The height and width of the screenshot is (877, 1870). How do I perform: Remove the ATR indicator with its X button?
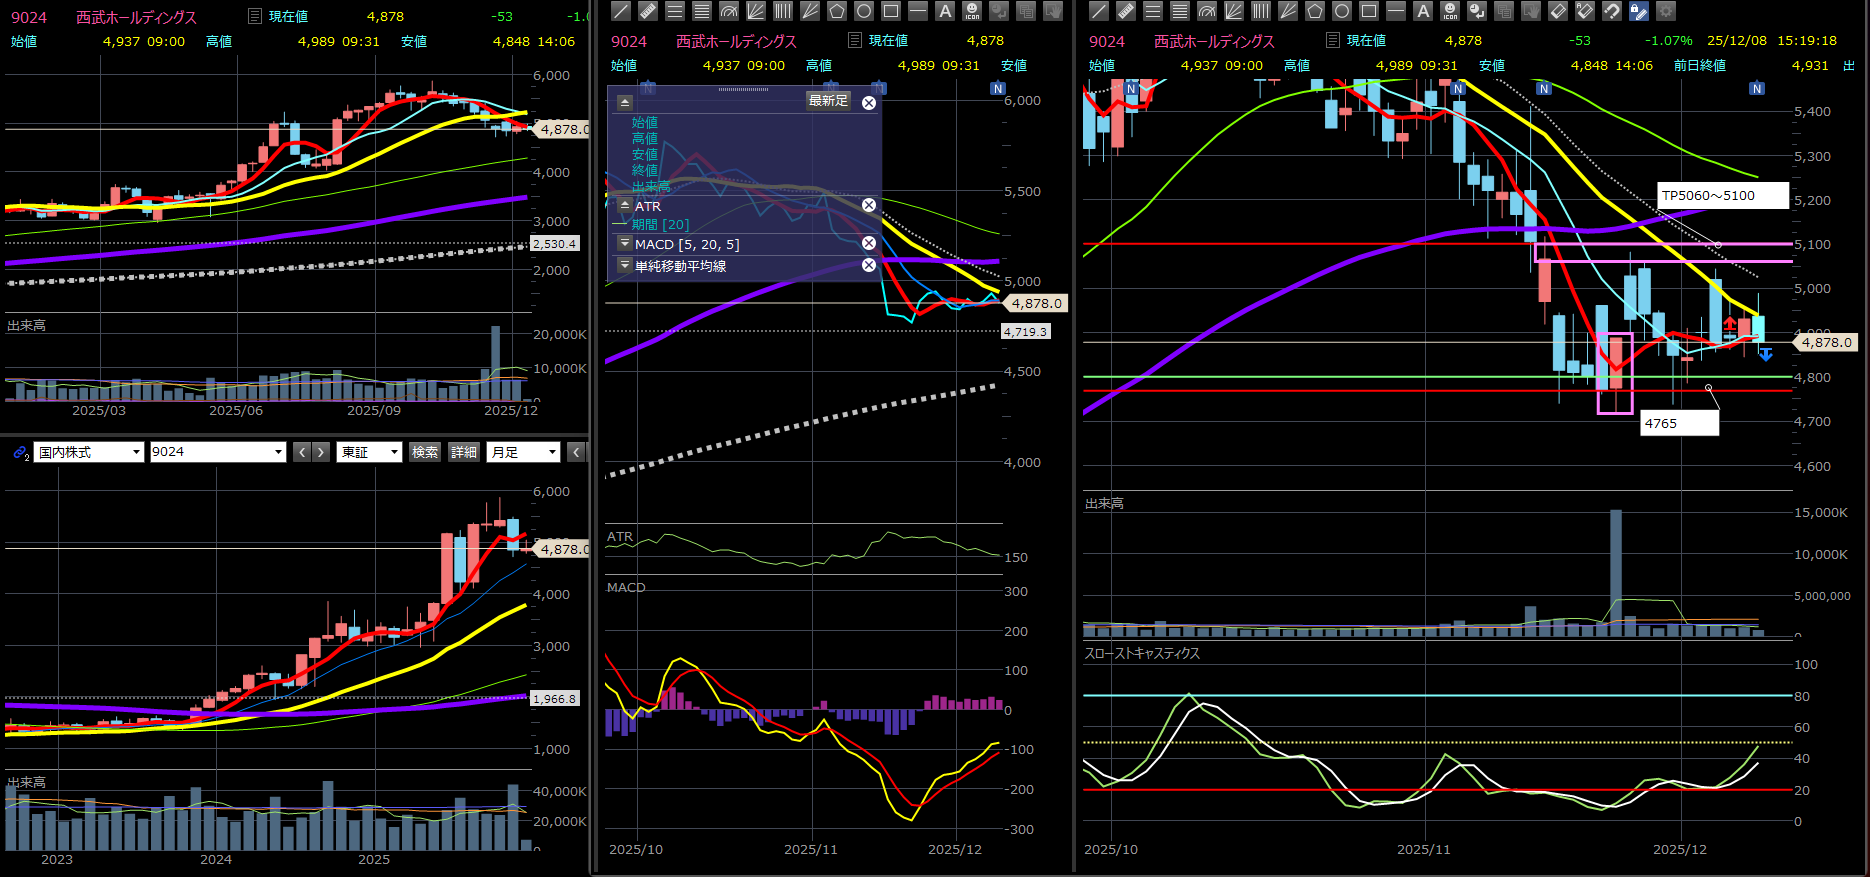[869, 205]
